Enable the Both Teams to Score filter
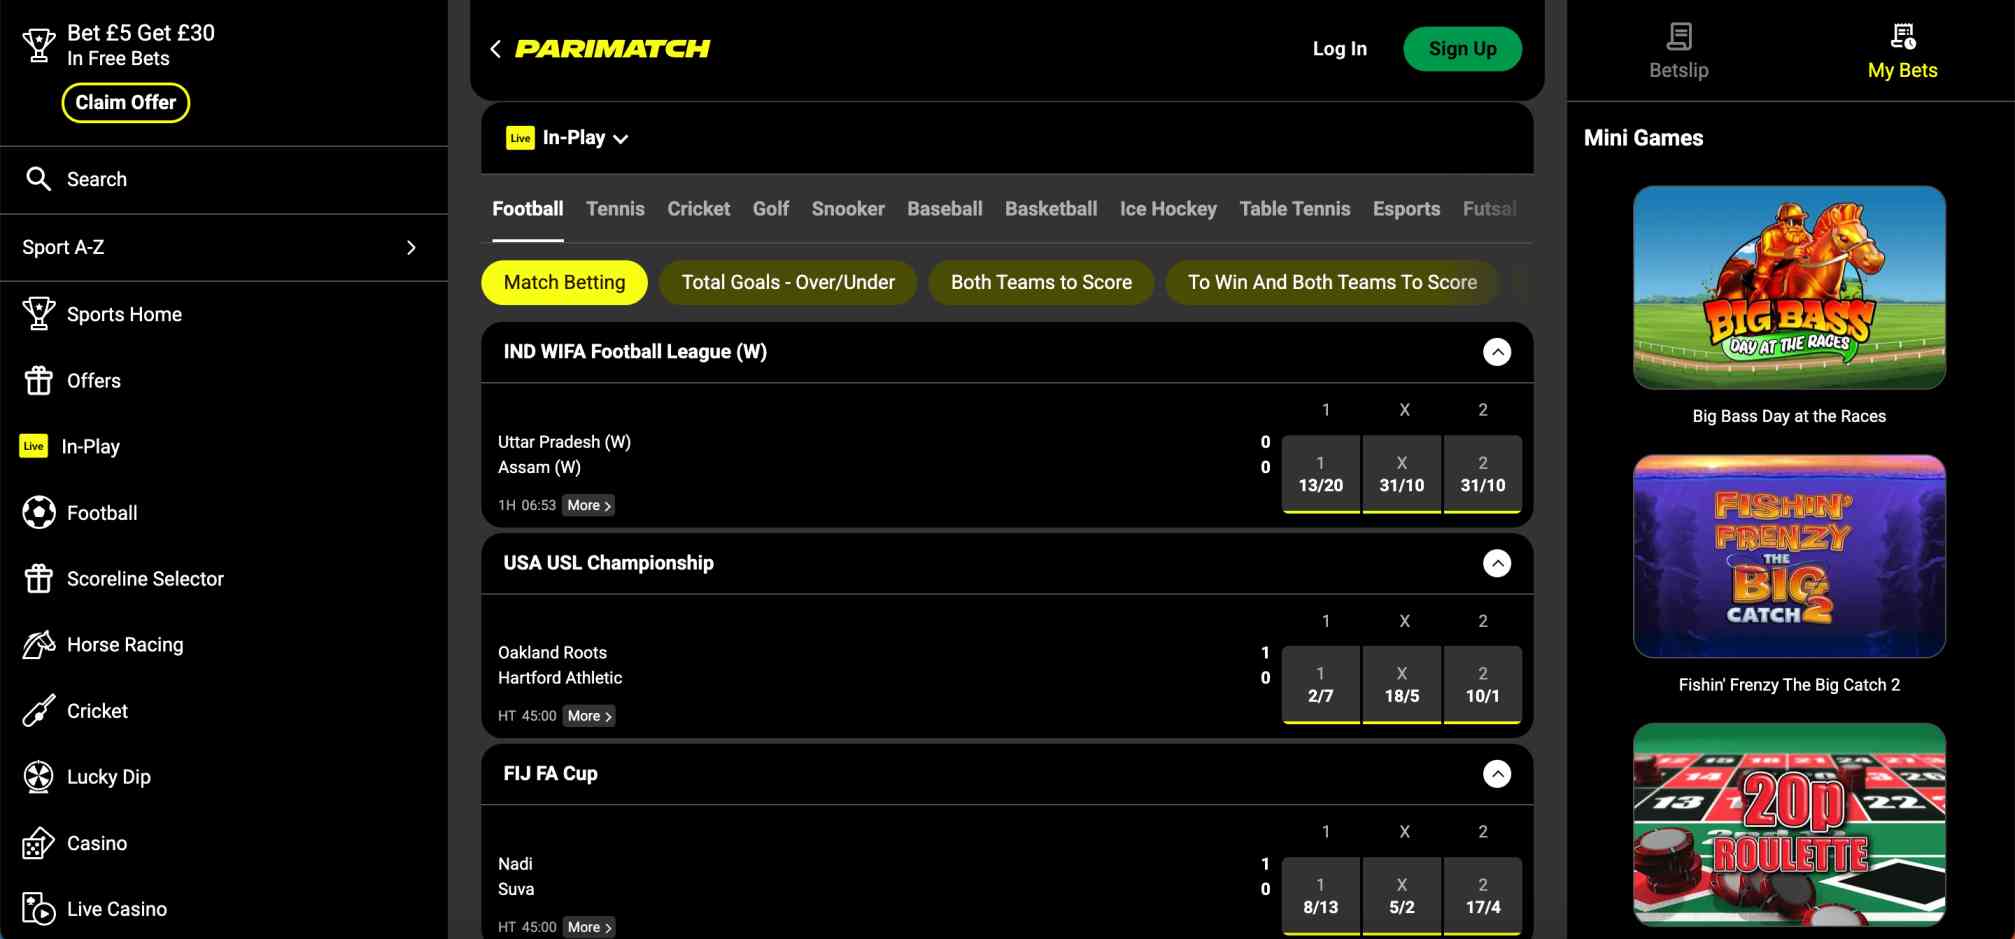The width and height of the screenshot is (2015, 939). pos(1040,282)
